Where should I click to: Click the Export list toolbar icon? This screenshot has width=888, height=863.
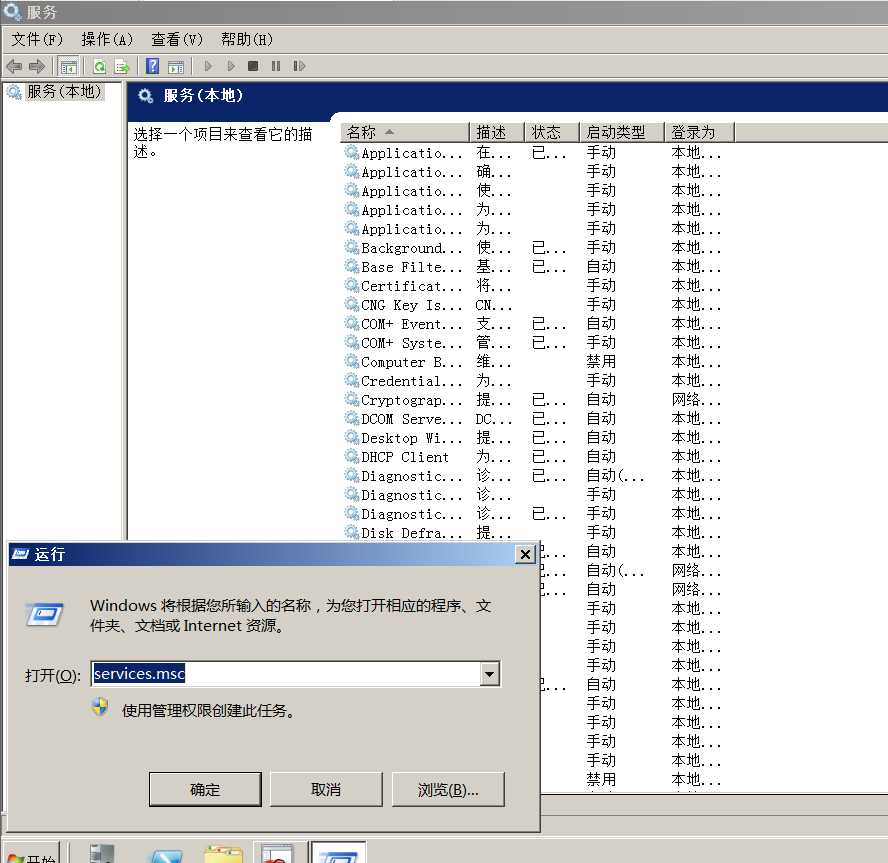[x=122, y=66]
